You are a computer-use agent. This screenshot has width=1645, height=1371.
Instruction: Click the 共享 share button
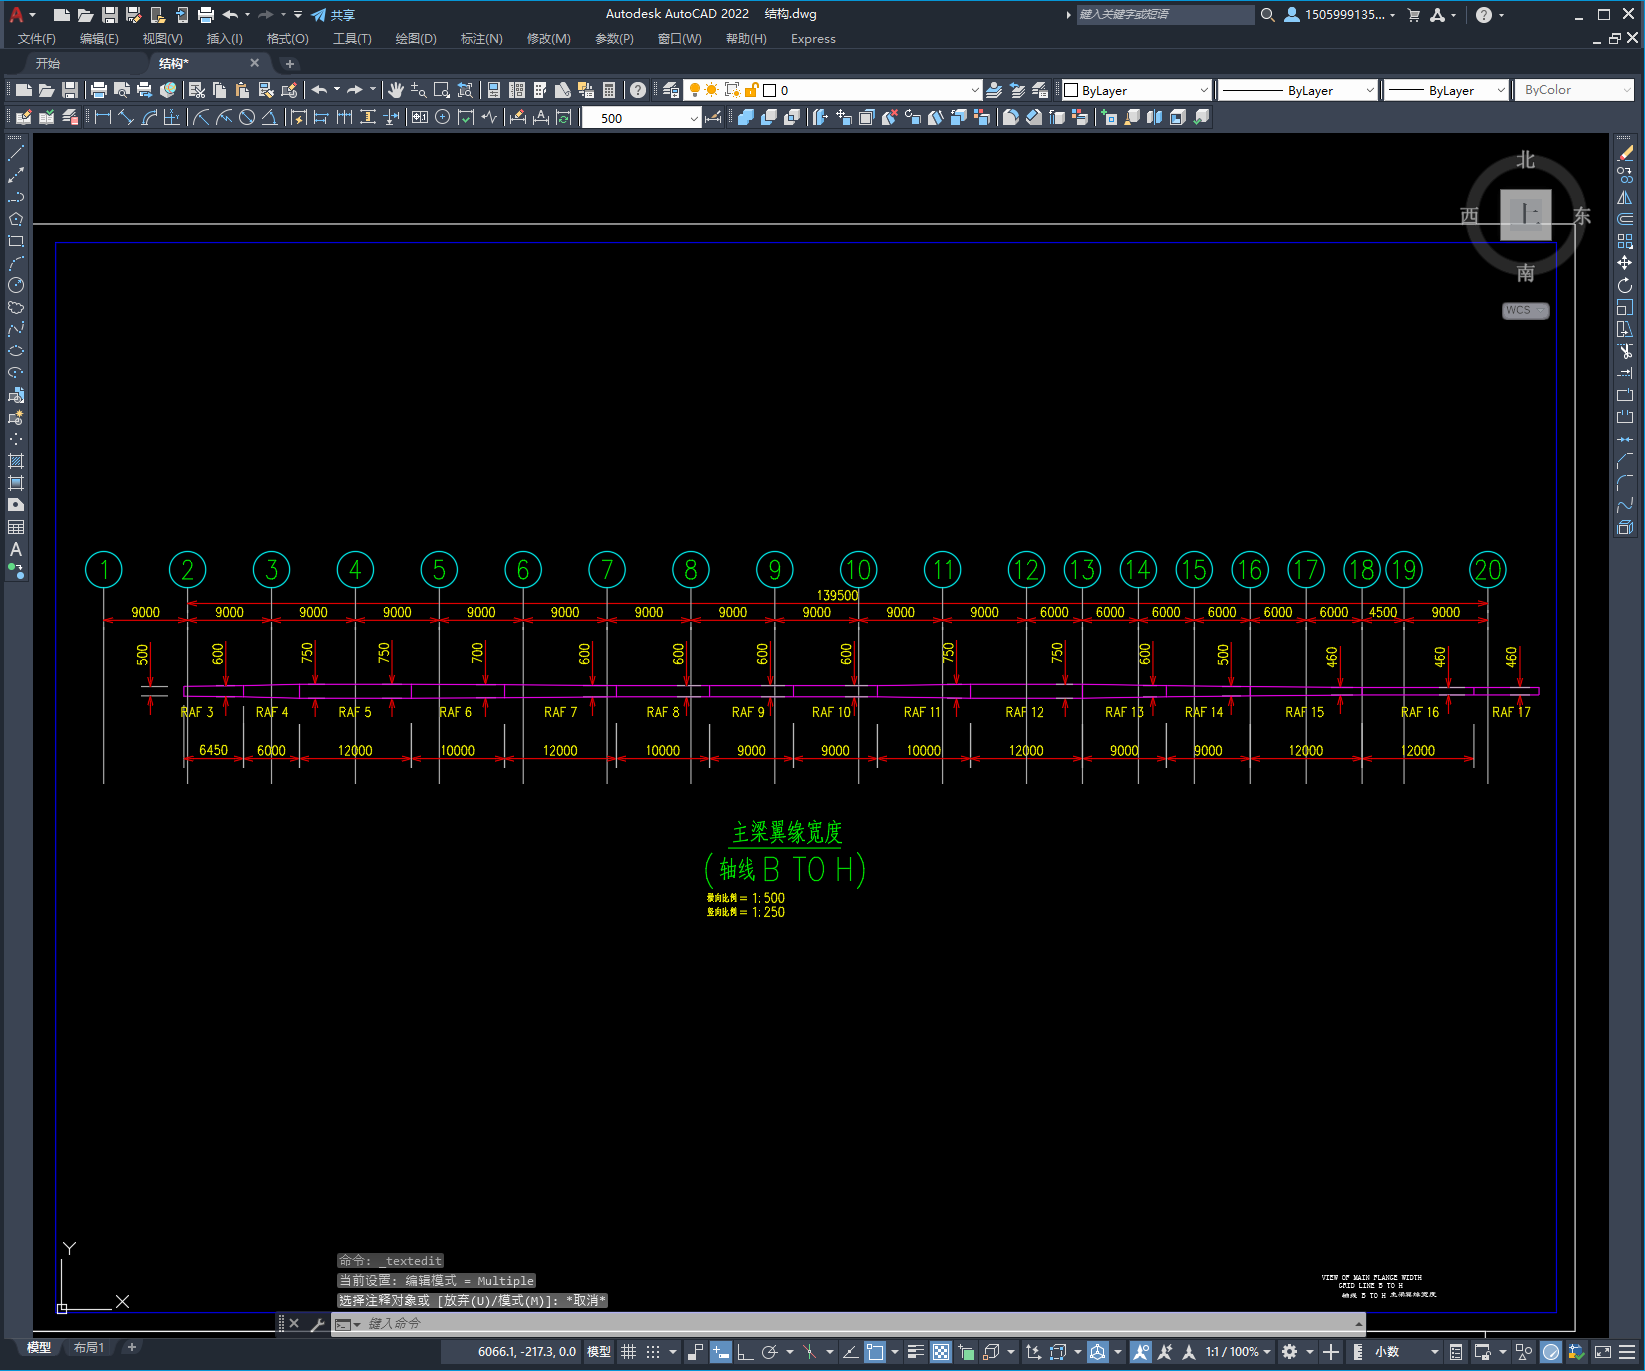[333, 15]
